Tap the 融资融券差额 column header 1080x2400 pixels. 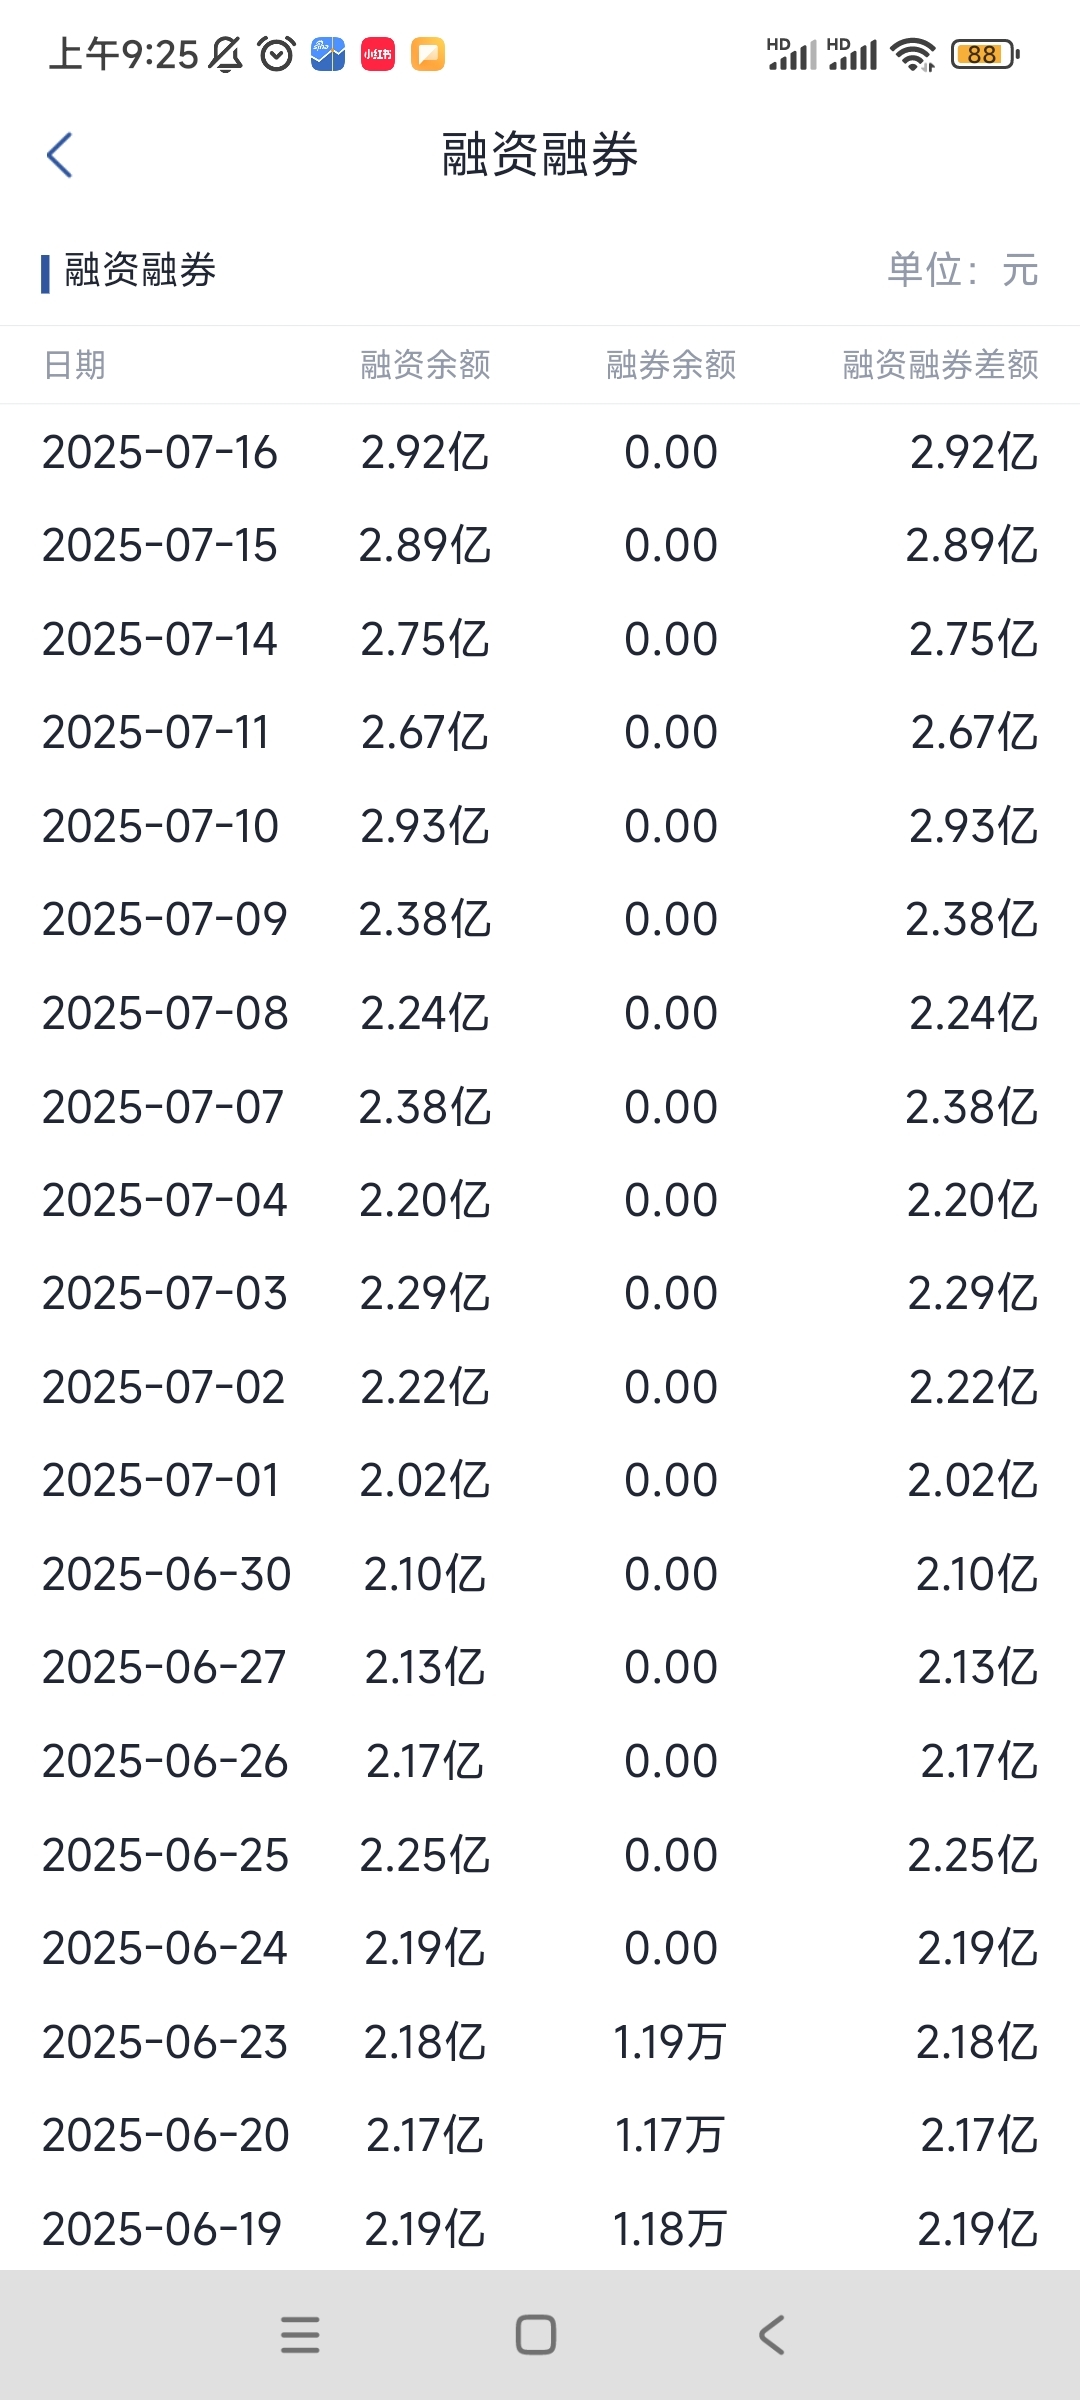[x=940, y=365]
